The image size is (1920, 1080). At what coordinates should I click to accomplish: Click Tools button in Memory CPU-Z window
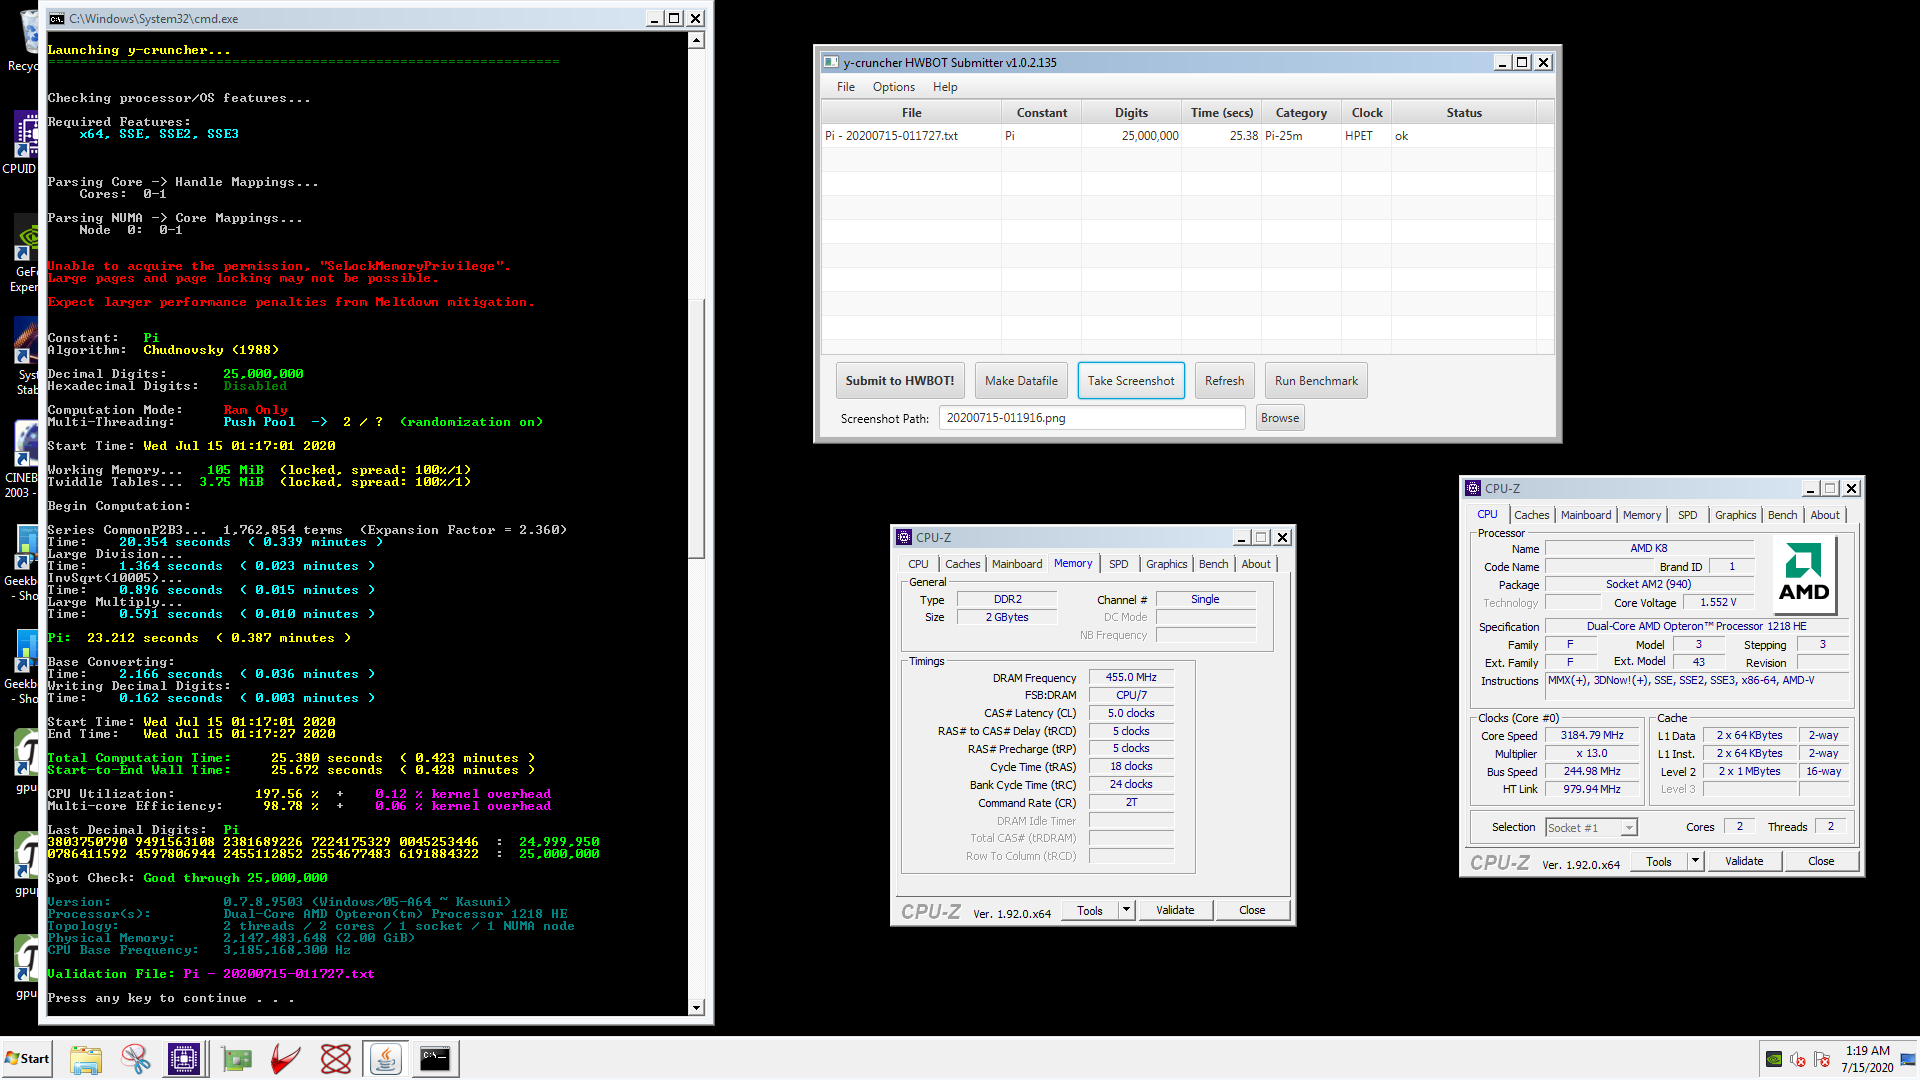[x=1090, y=910]
